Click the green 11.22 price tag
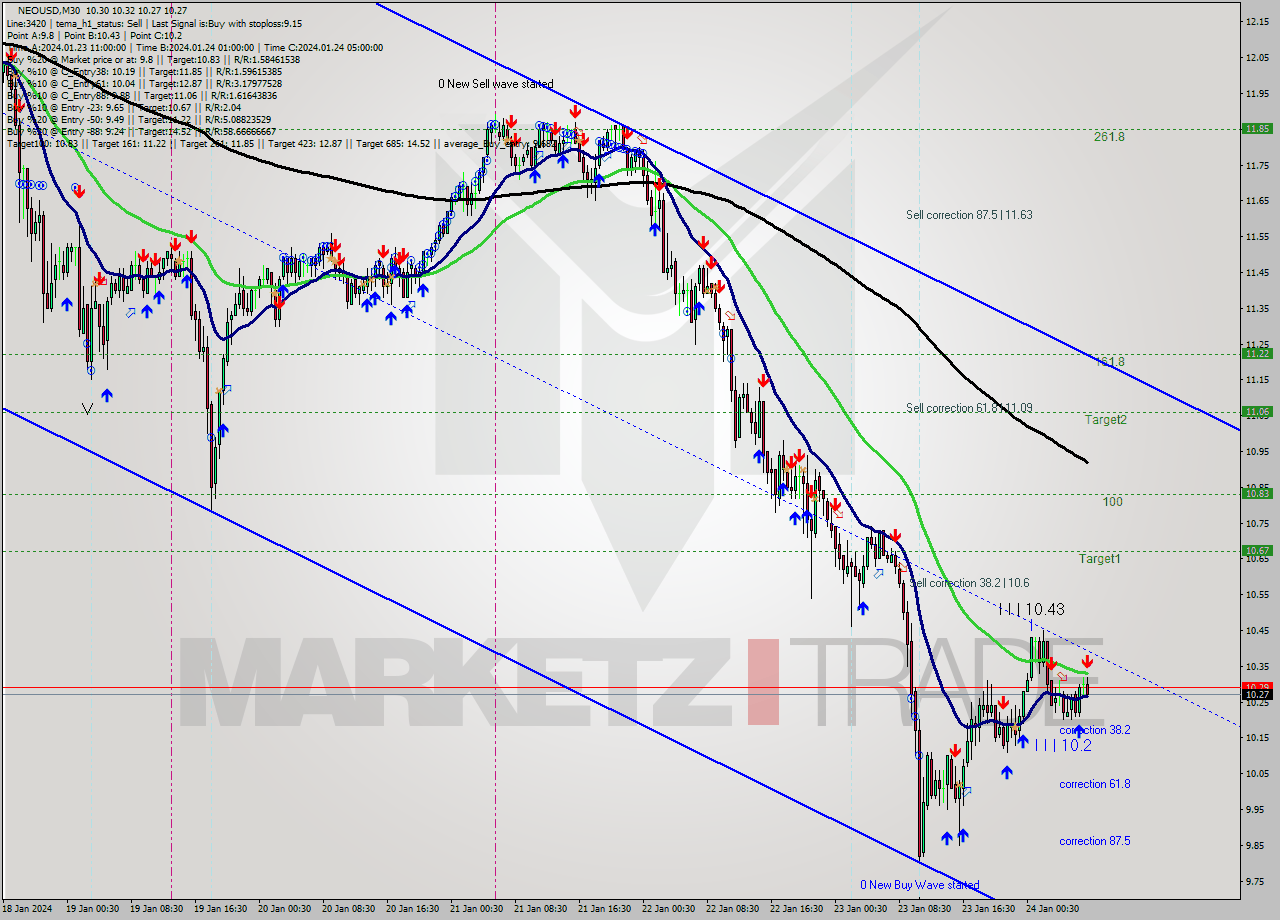The height and width of the screenshot is (920, 1280). coord(1257,353)
